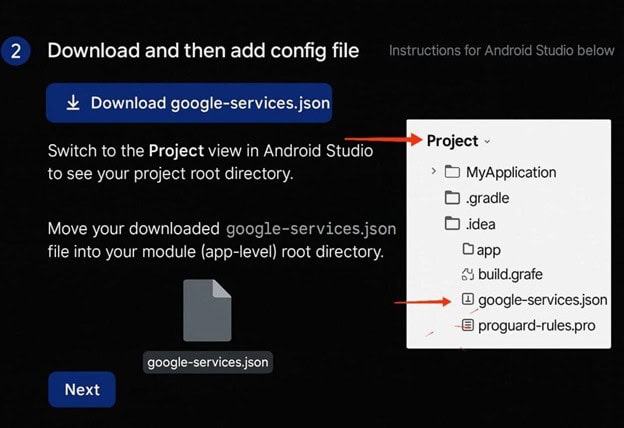The image size is (624, 428).
Task: Select the MyApplication folder icon
Action: pyautogui.click(x=452, y=172)
